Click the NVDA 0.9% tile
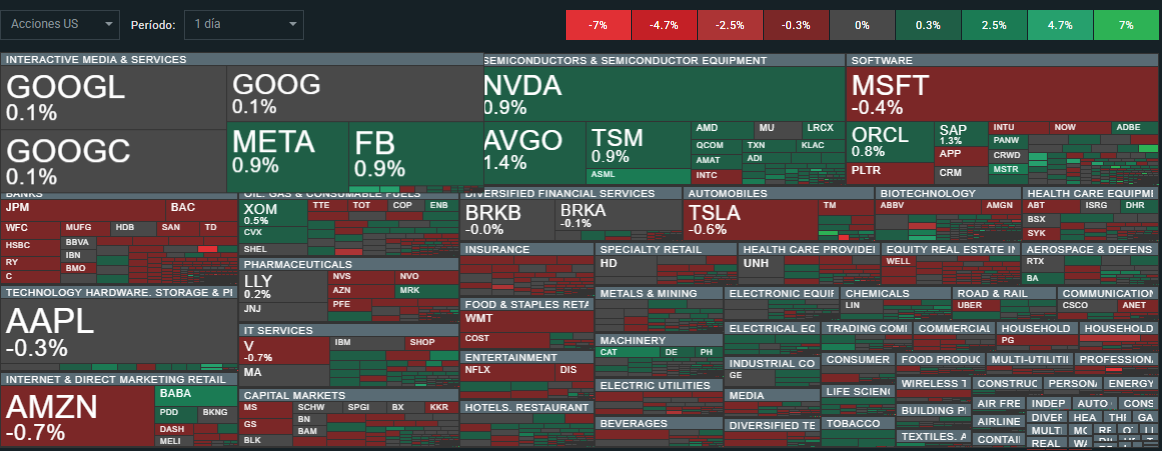 (x=664, y=94)
